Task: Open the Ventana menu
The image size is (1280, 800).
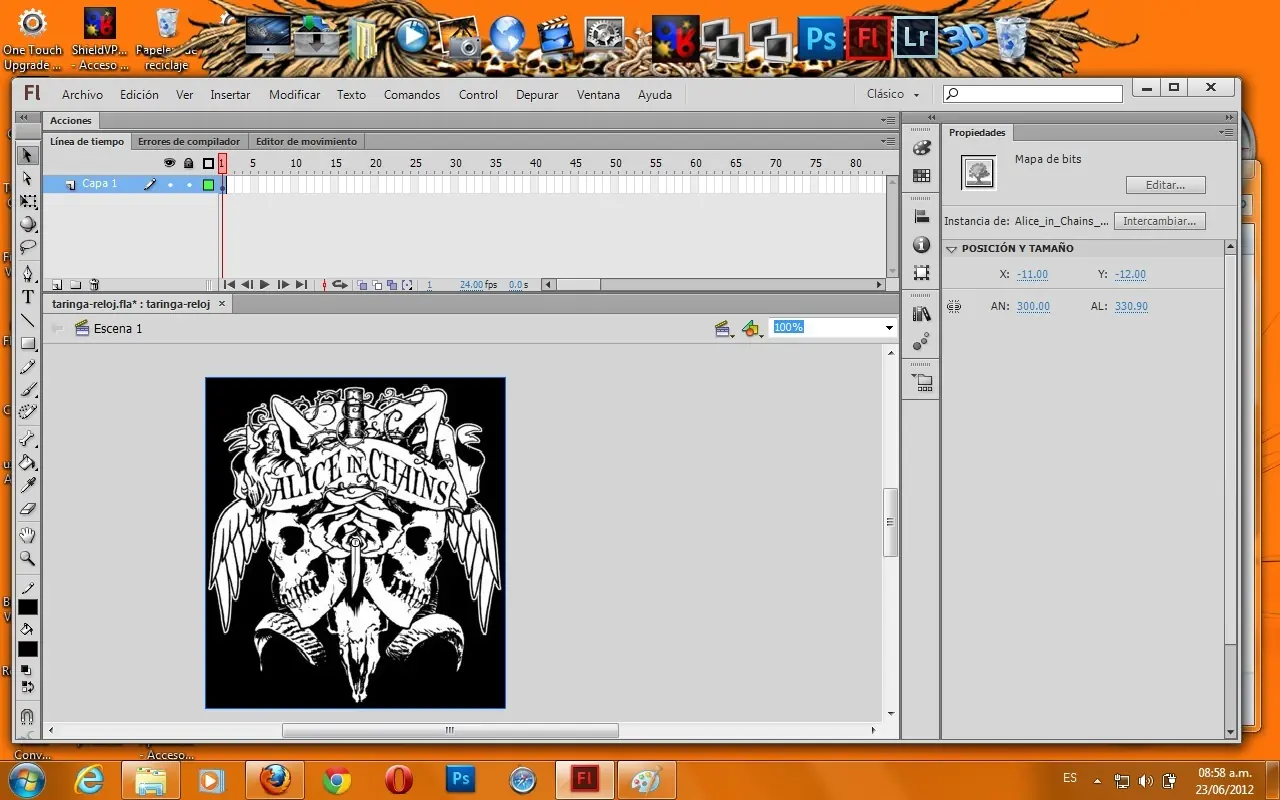Action: point(598,95)
